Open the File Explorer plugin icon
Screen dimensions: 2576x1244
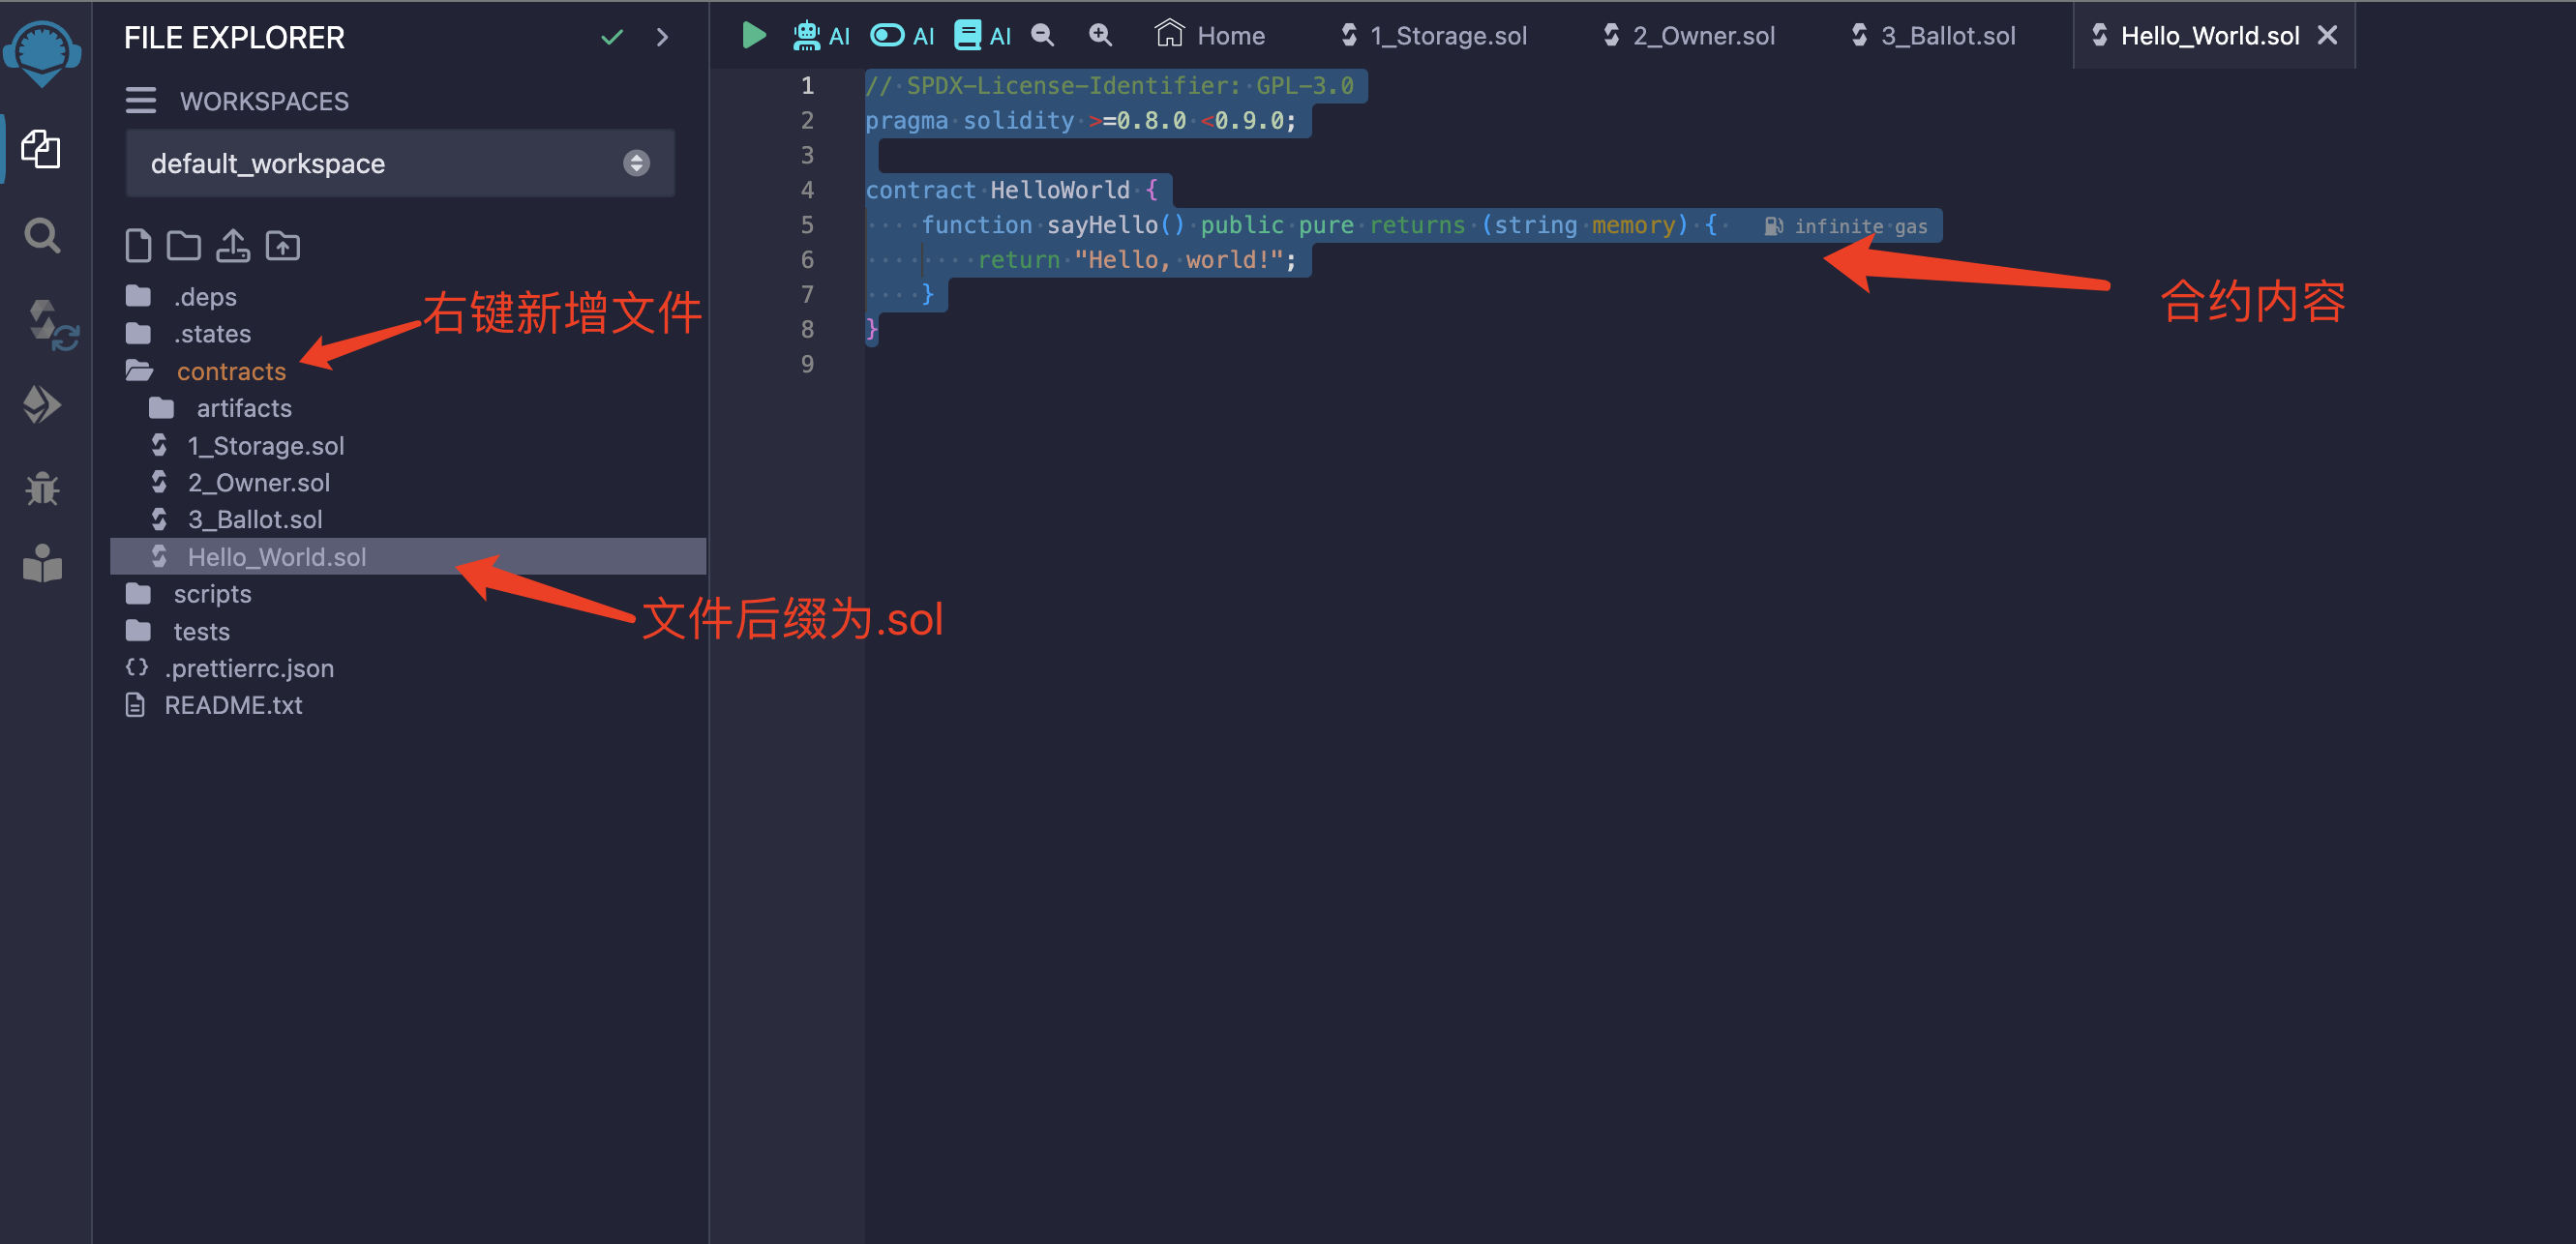(x=41, y=149)
